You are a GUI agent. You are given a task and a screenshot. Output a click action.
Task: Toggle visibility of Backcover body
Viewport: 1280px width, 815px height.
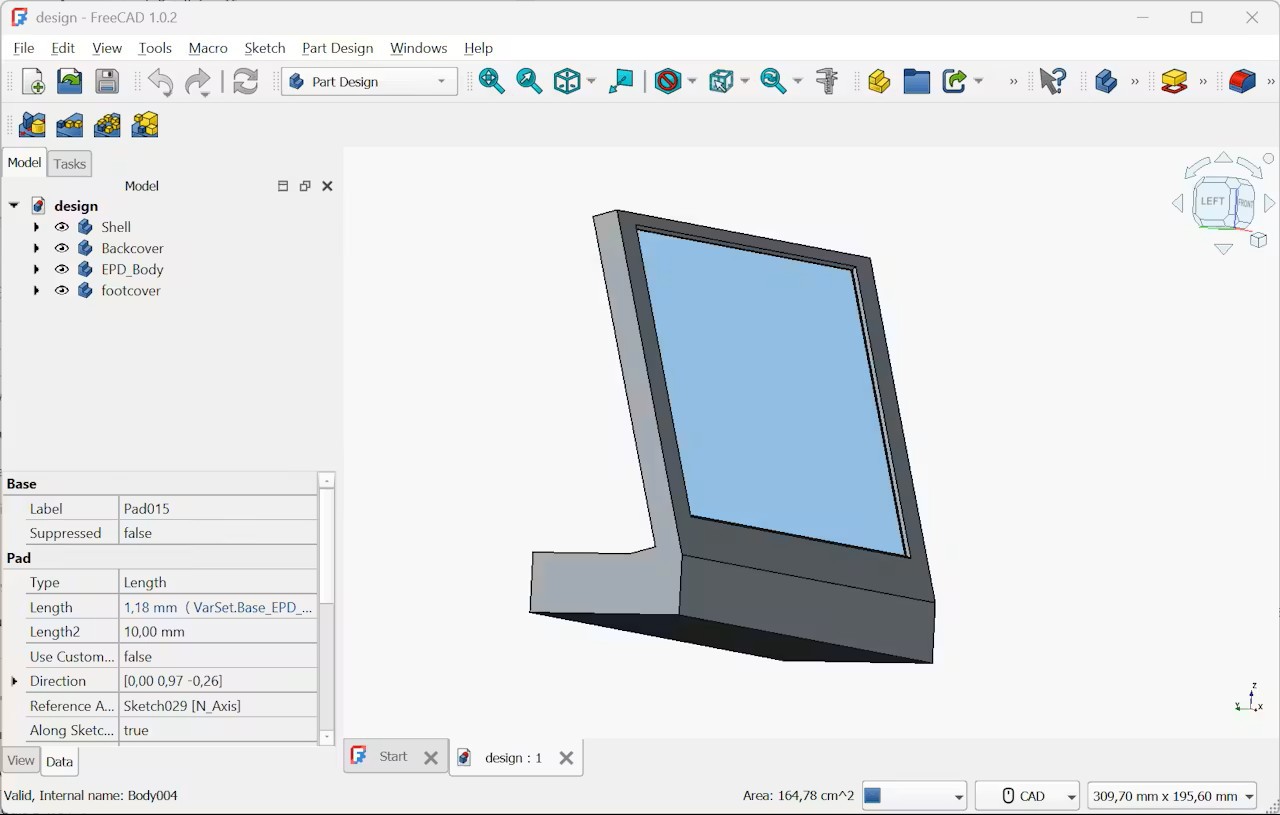coord(62,248)
